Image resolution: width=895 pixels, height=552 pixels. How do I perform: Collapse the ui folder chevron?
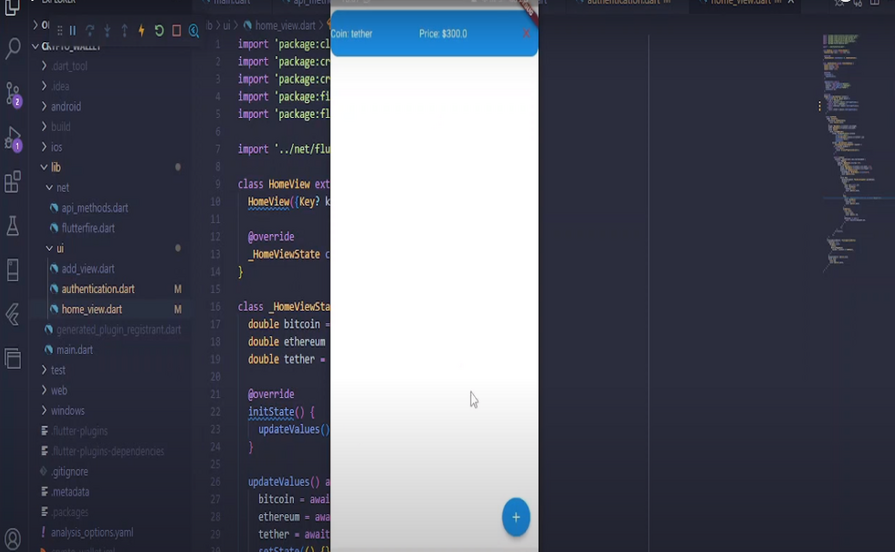pos(49,248)
